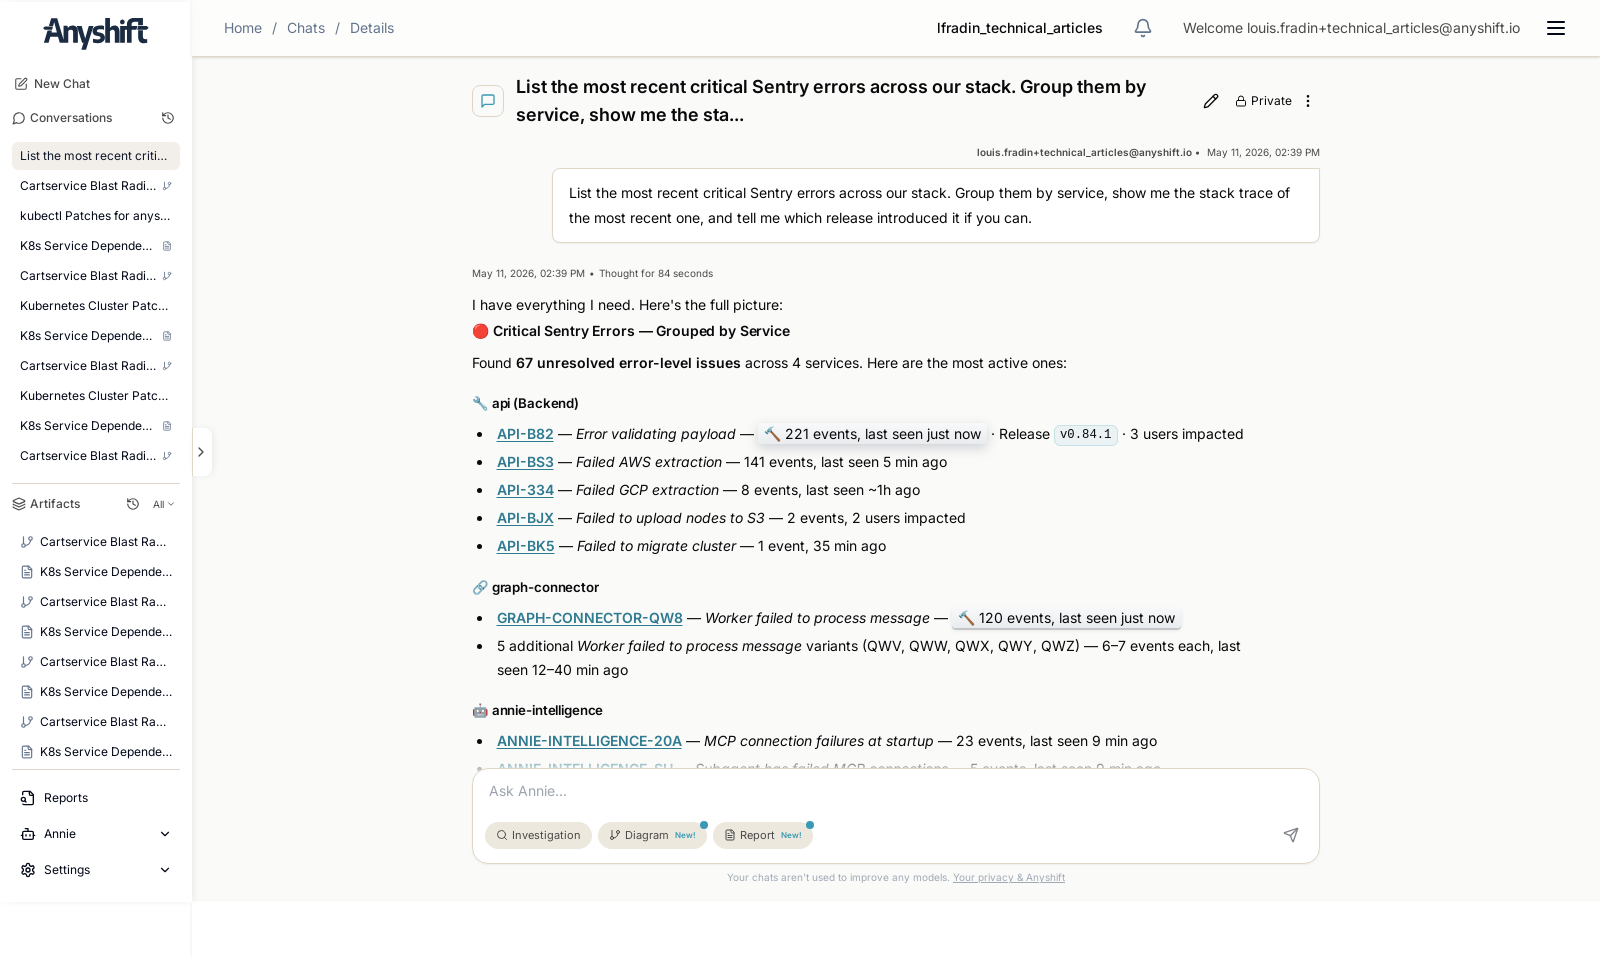Click the Settings gear sidebar icon
This screenshot has width=1600, height=957.
coord(28,870)
